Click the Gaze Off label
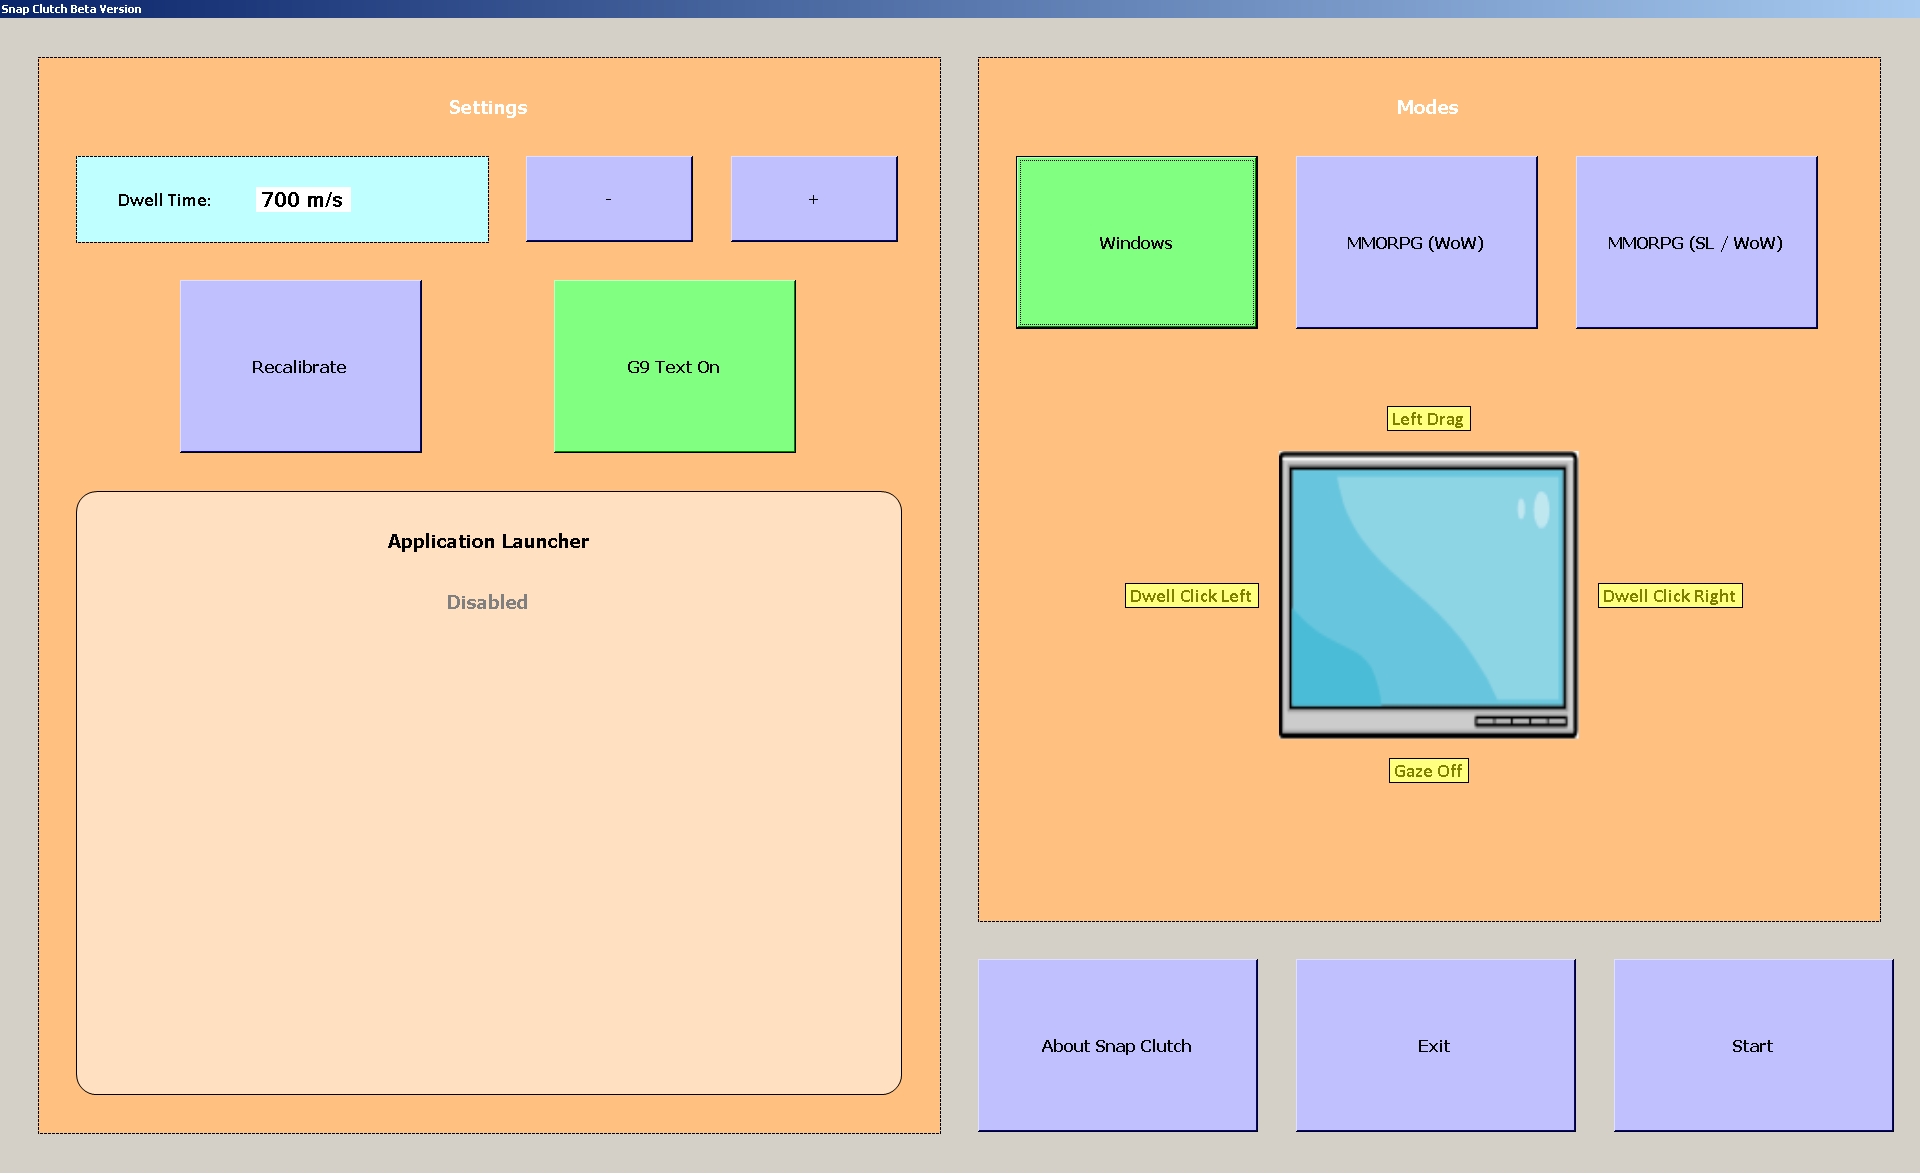Image resolution: width=1920 pixels, height=1174 pixels. click(1428, 771)
